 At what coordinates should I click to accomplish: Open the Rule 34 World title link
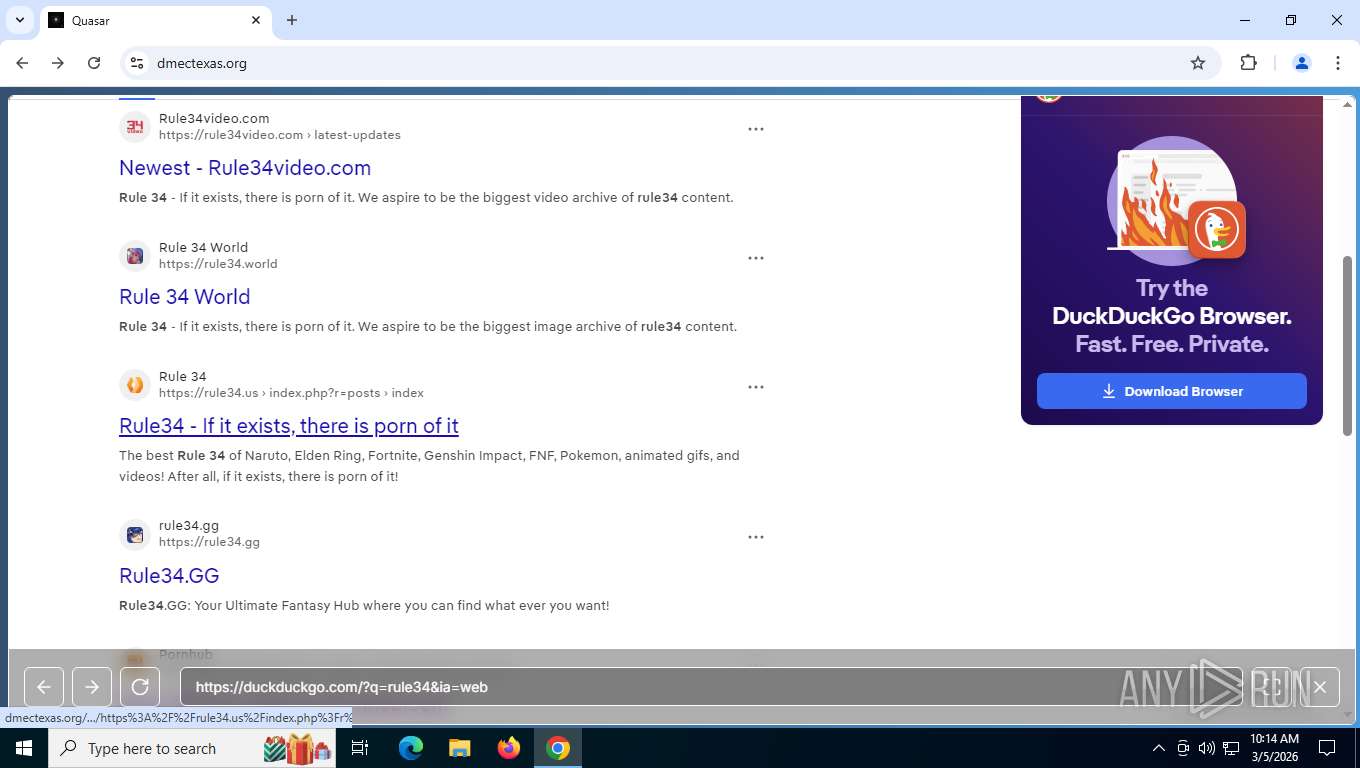[184, 297]
